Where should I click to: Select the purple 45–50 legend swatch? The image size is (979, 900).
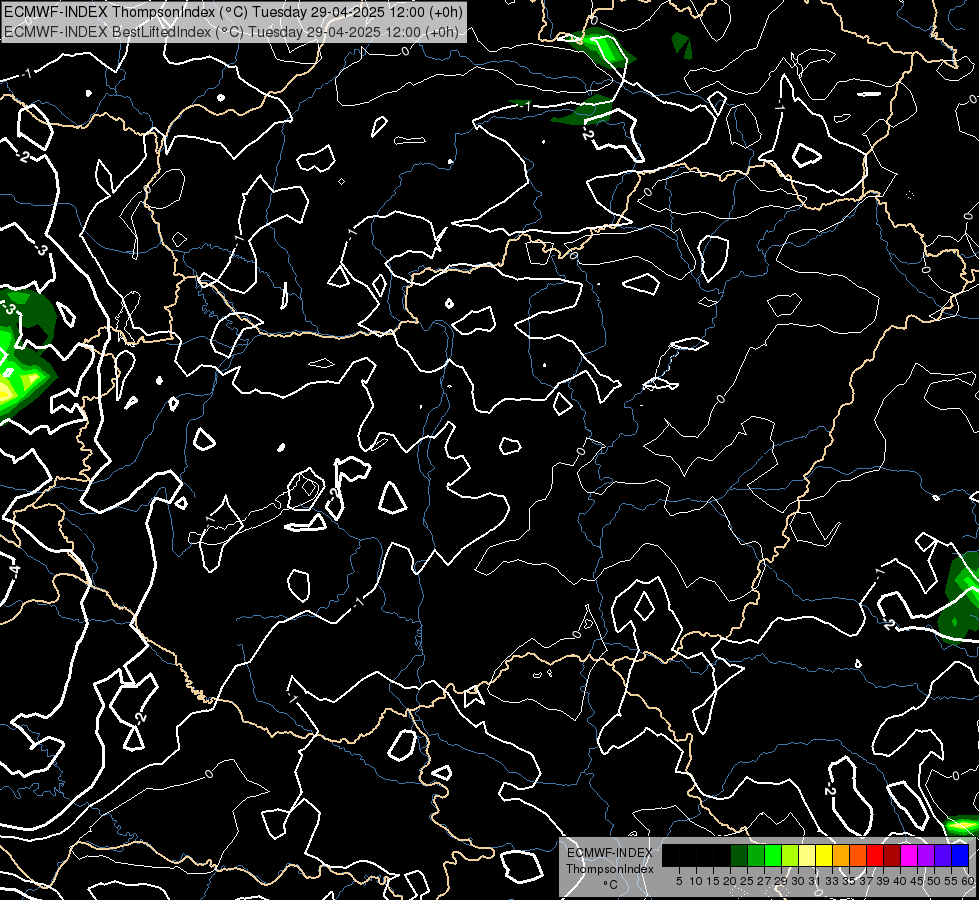click(926, 855)
